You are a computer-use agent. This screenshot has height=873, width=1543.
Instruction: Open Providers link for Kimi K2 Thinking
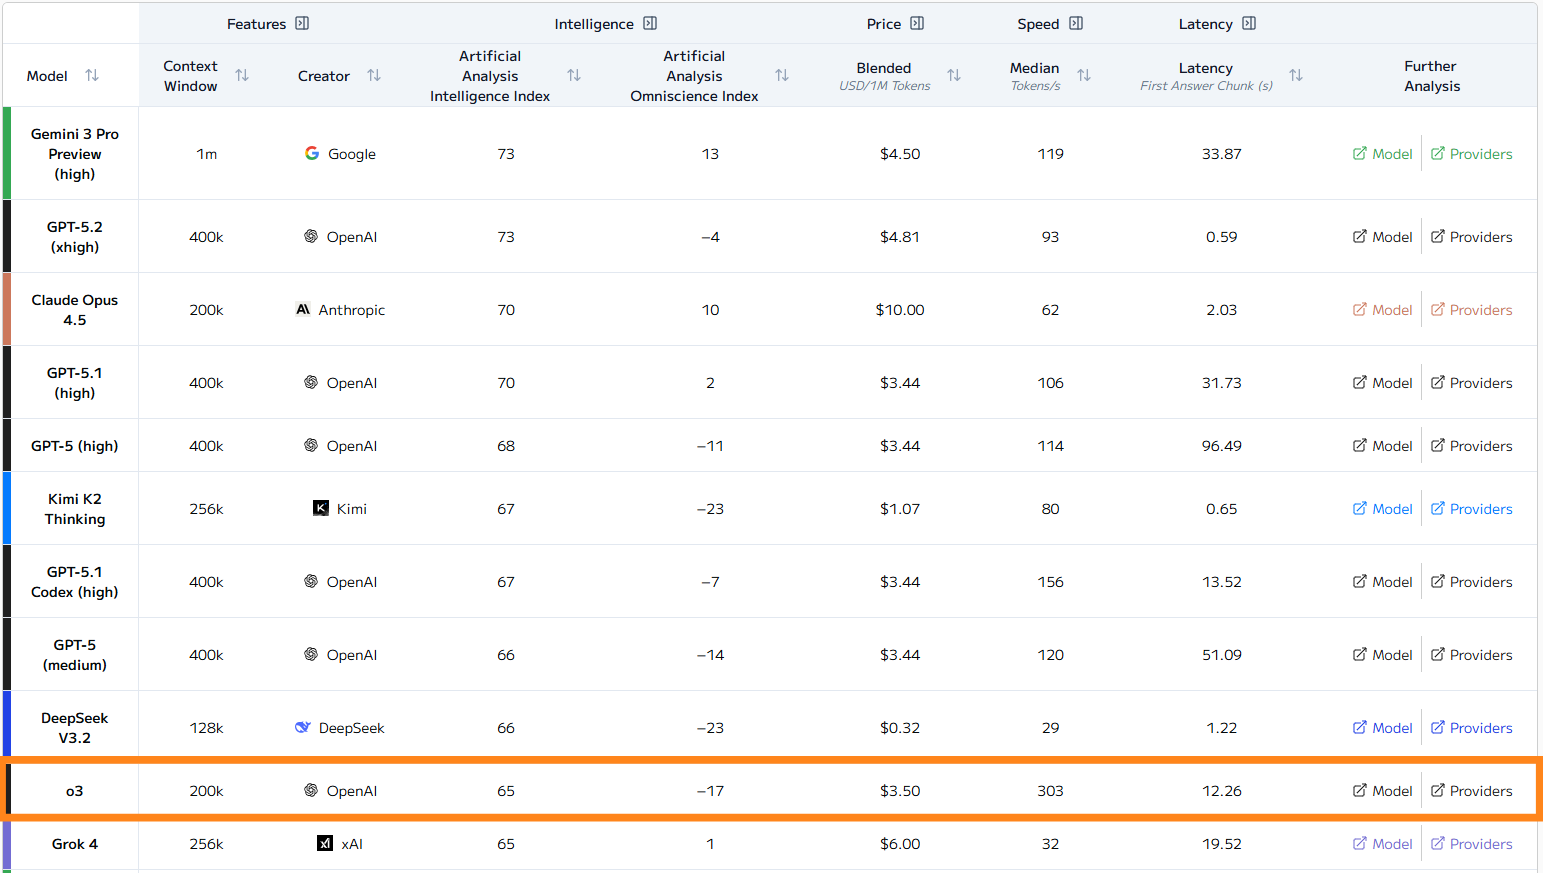(1471, 509)
